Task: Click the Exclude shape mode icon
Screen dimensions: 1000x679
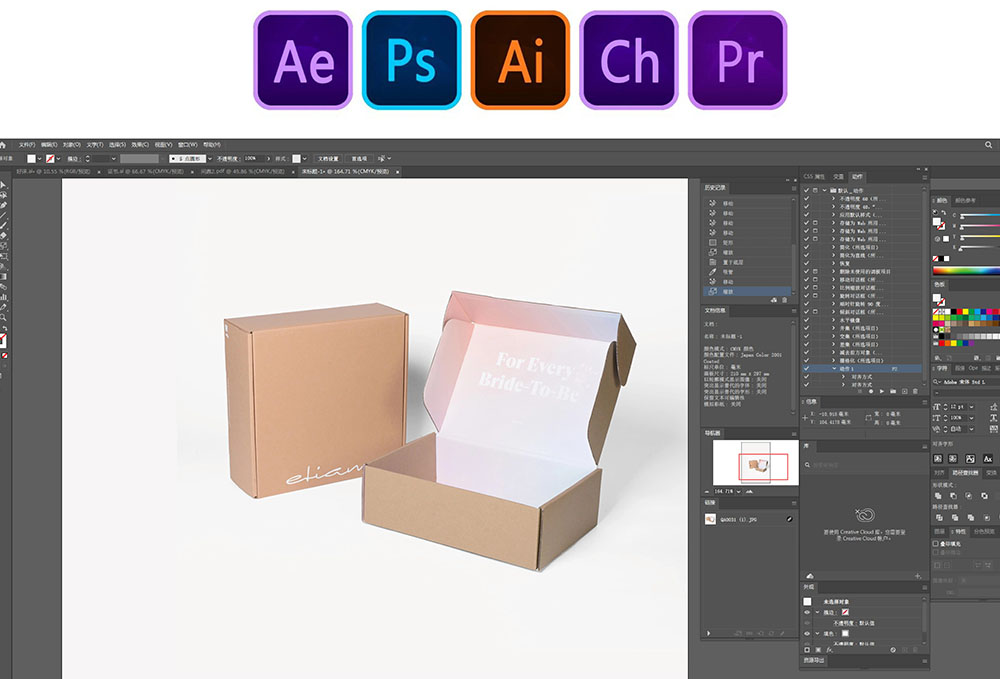Action: (984, 495)
